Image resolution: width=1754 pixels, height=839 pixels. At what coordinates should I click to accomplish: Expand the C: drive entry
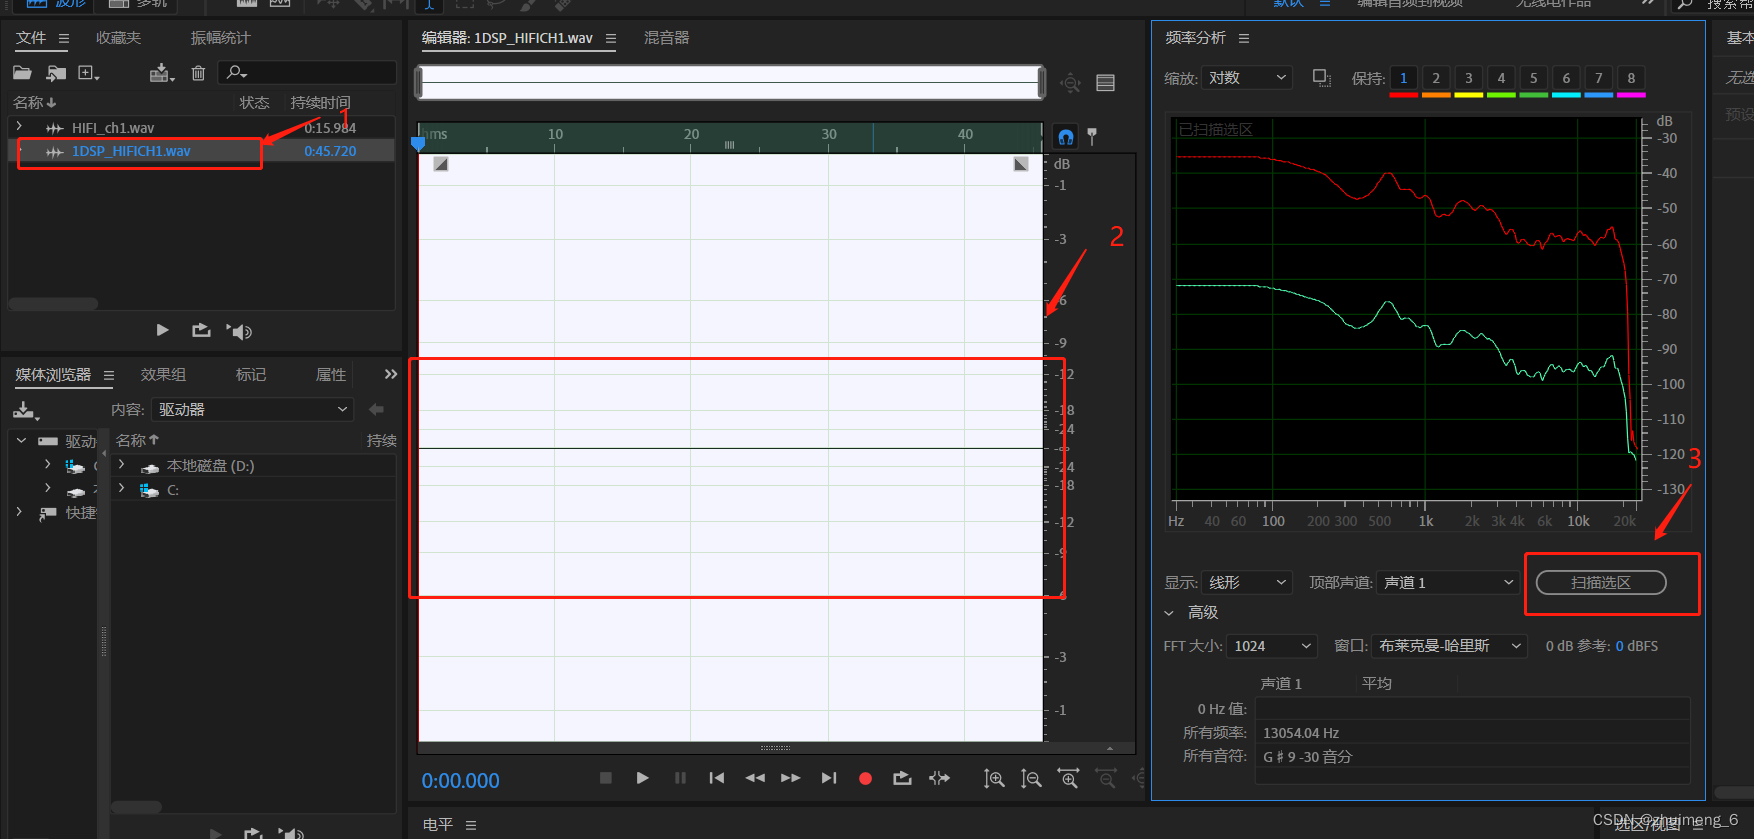point(122,489)
